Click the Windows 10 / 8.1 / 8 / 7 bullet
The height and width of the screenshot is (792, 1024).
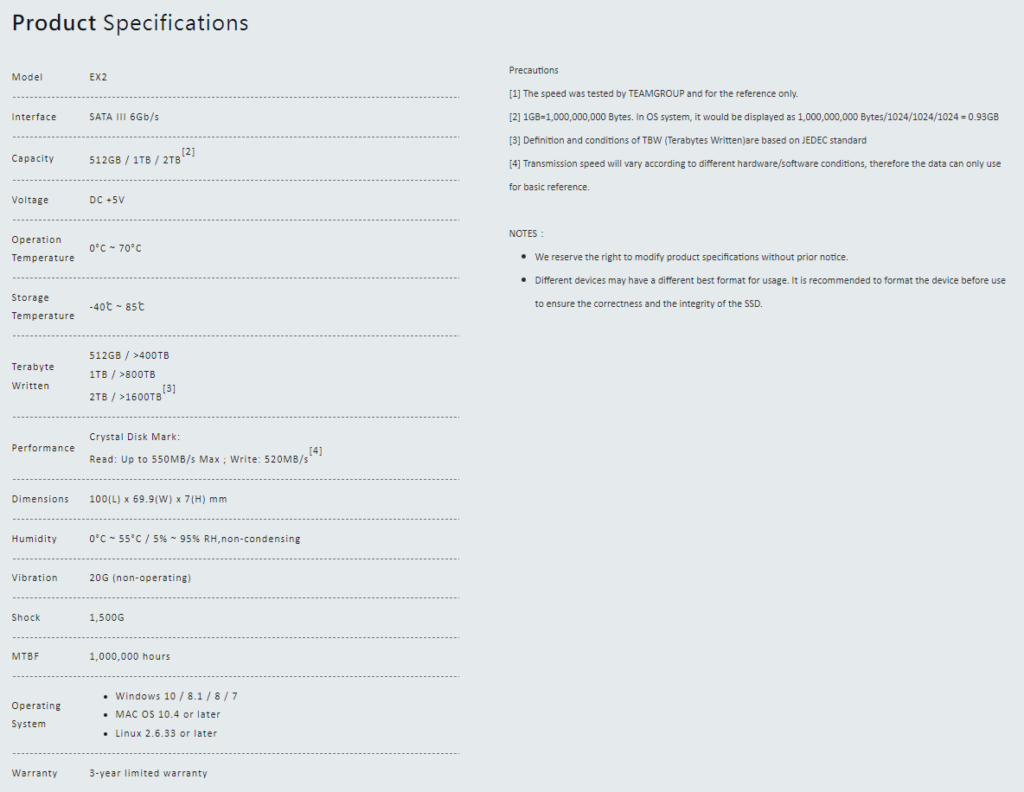point(176,696)
